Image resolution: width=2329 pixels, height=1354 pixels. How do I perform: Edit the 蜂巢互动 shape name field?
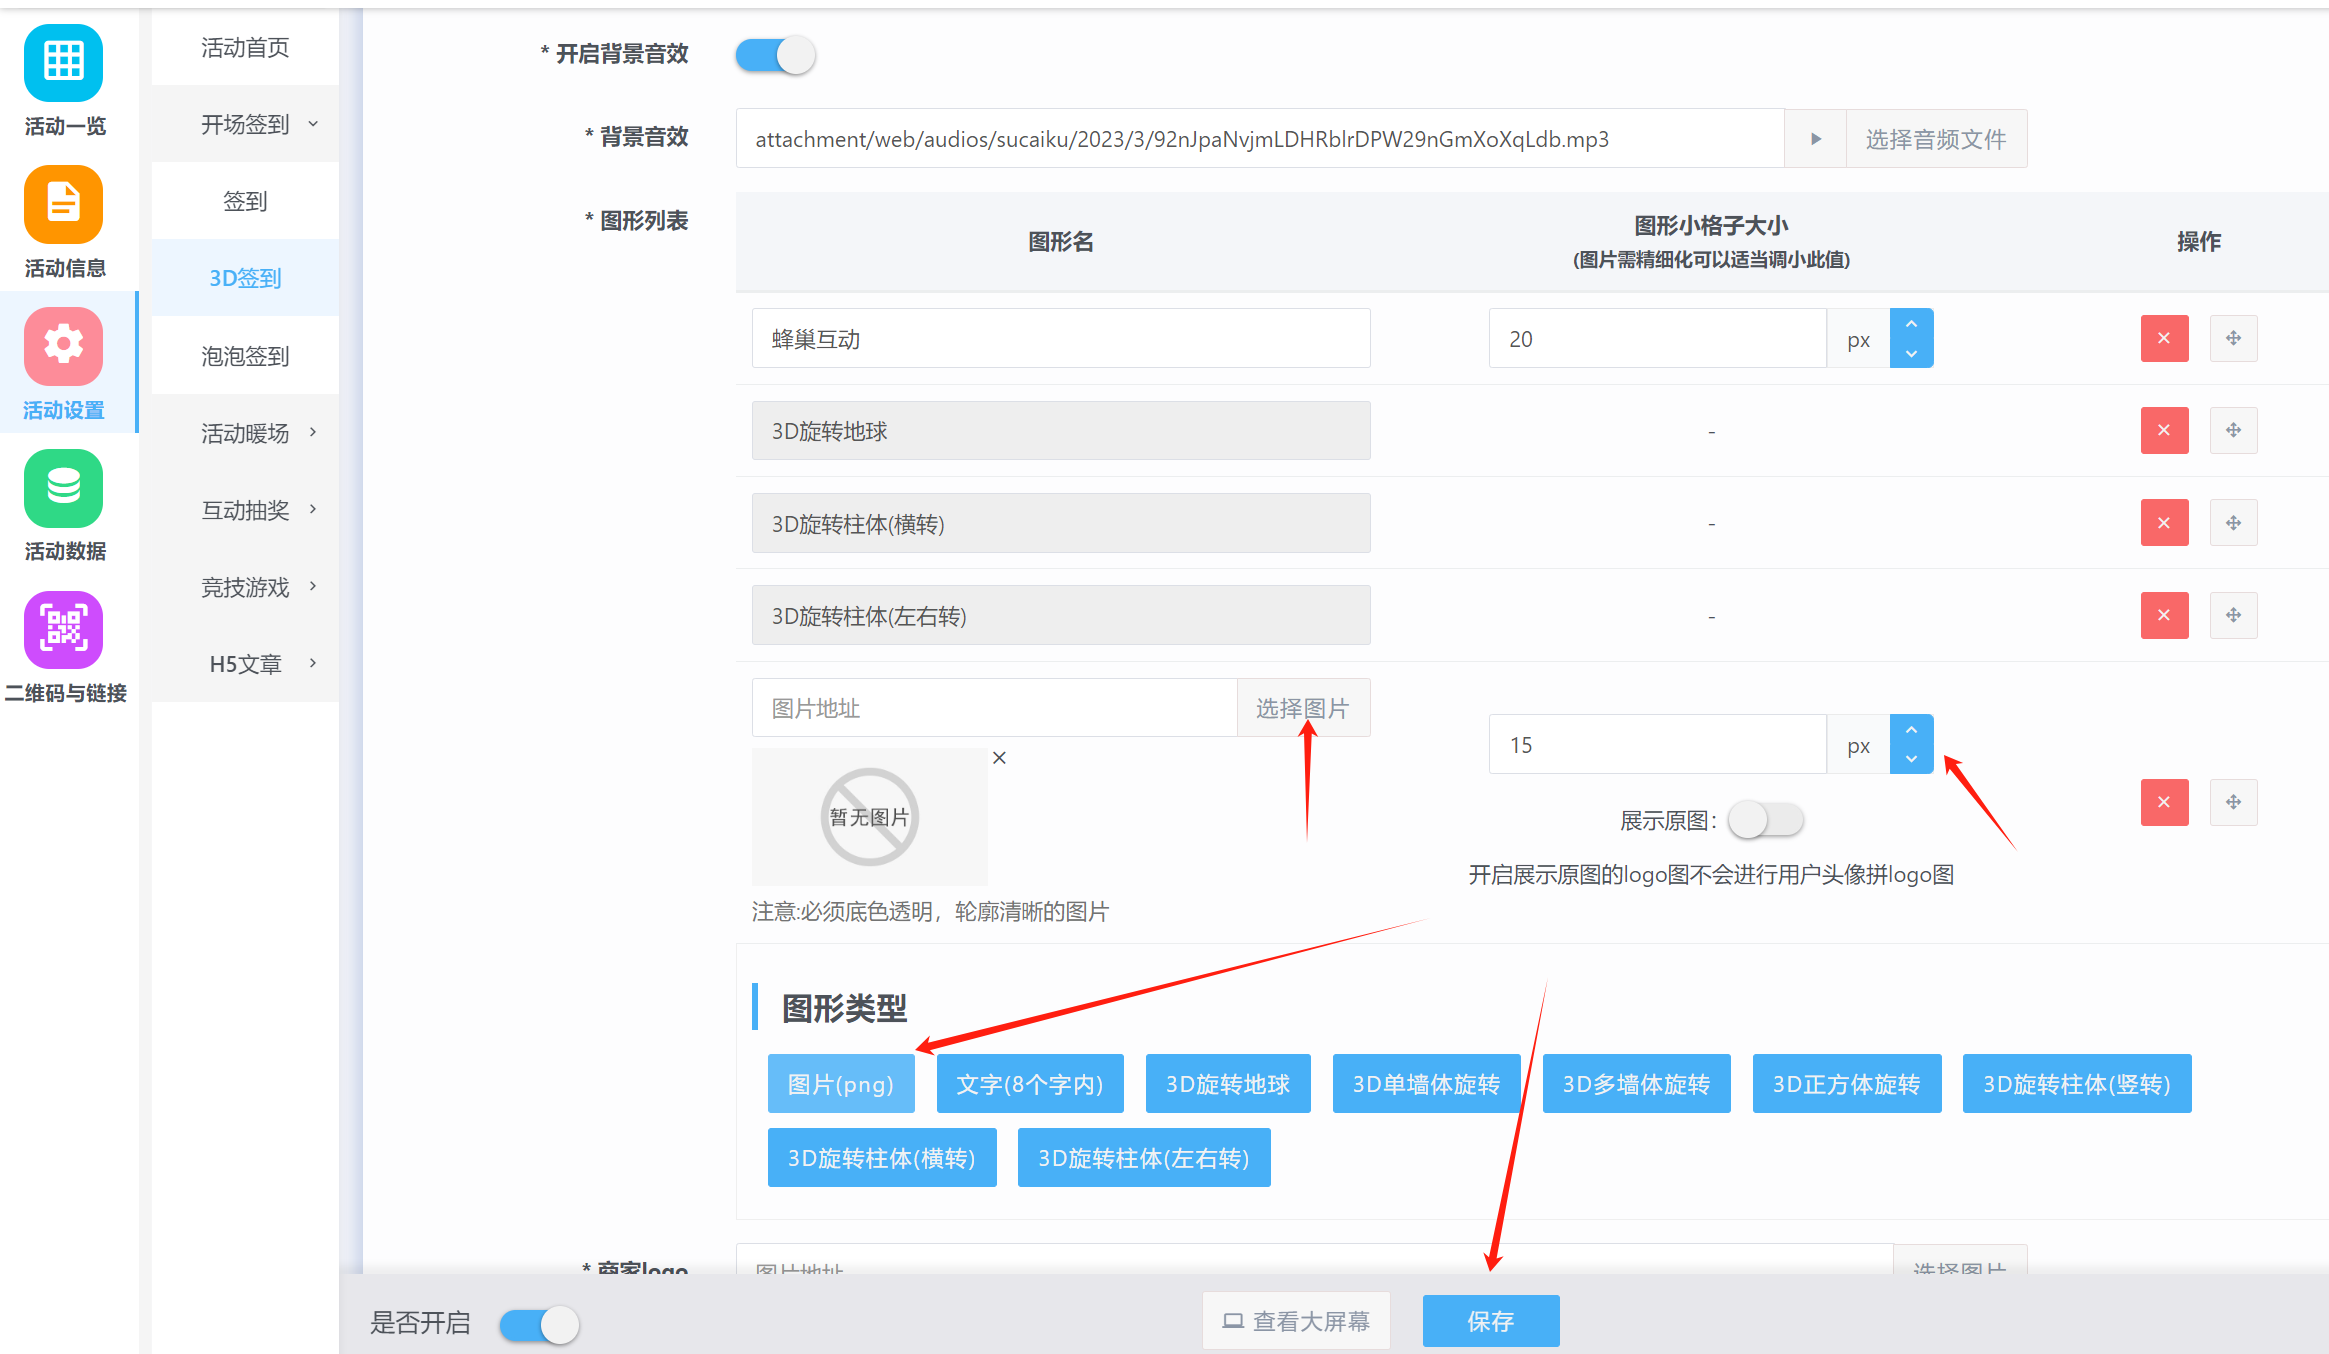point(1061,339)
